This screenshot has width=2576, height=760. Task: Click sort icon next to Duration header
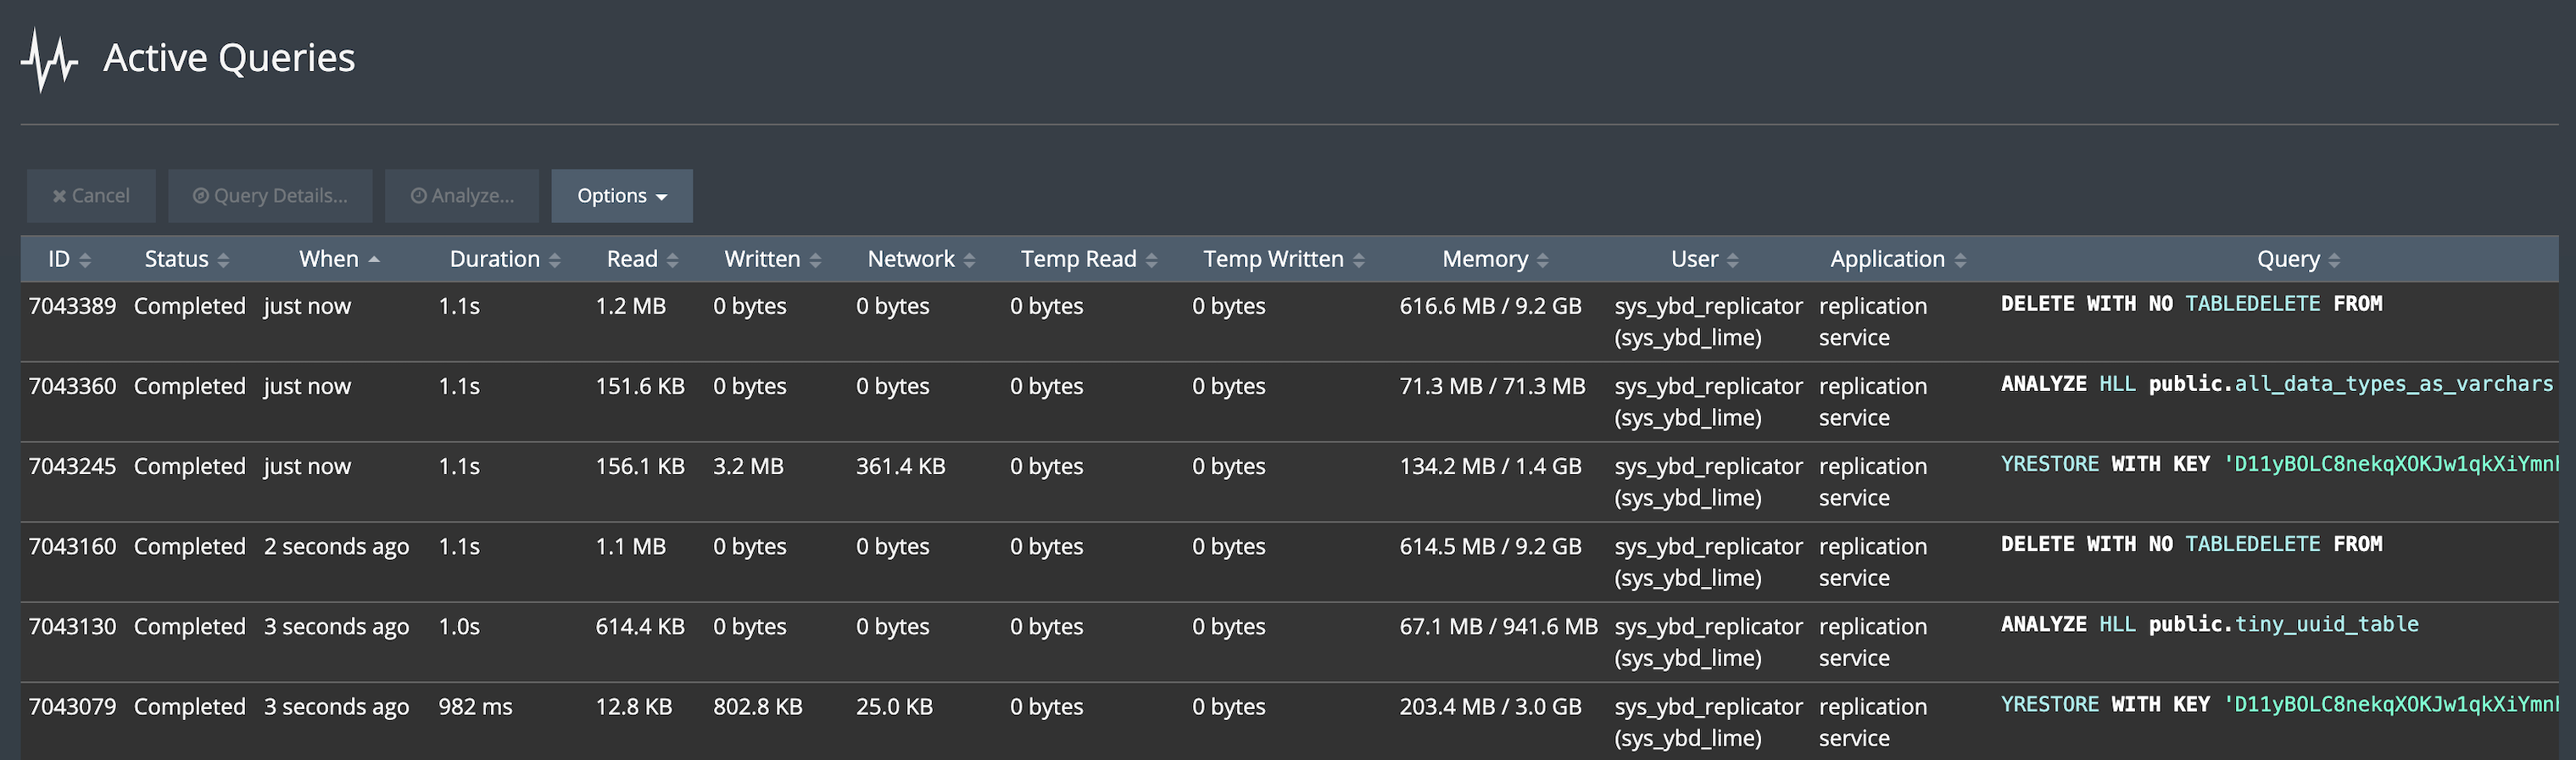point(555,260)
